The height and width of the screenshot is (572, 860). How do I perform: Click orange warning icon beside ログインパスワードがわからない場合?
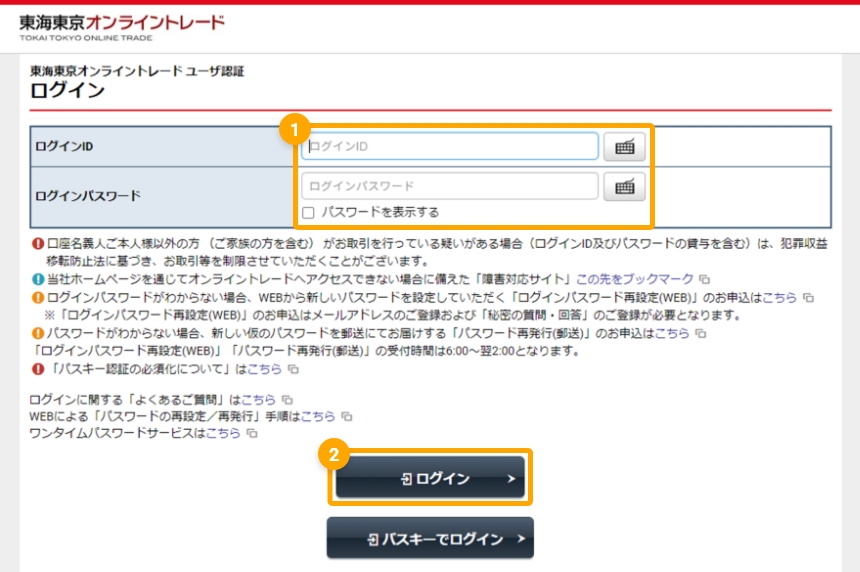tap(38, 298)
